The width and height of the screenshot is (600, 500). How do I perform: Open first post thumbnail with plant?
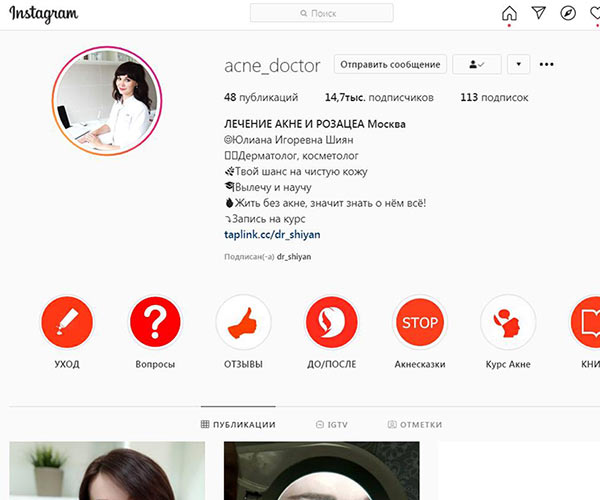click(107, 471)
